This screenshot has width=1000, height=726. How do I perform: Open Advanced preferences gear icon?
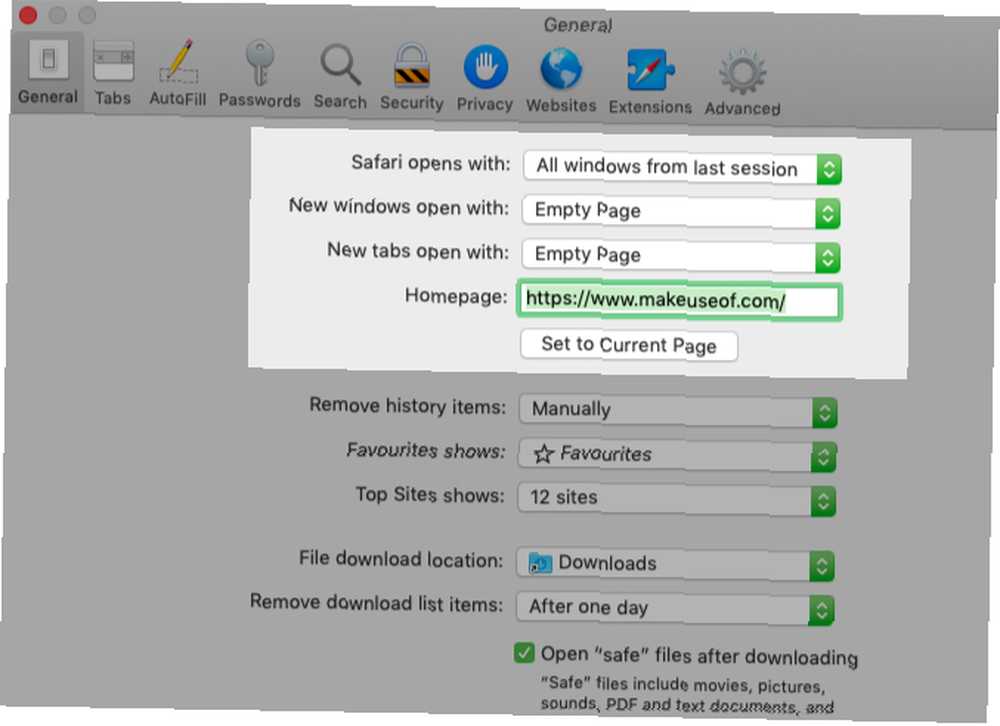click(743, 72)
